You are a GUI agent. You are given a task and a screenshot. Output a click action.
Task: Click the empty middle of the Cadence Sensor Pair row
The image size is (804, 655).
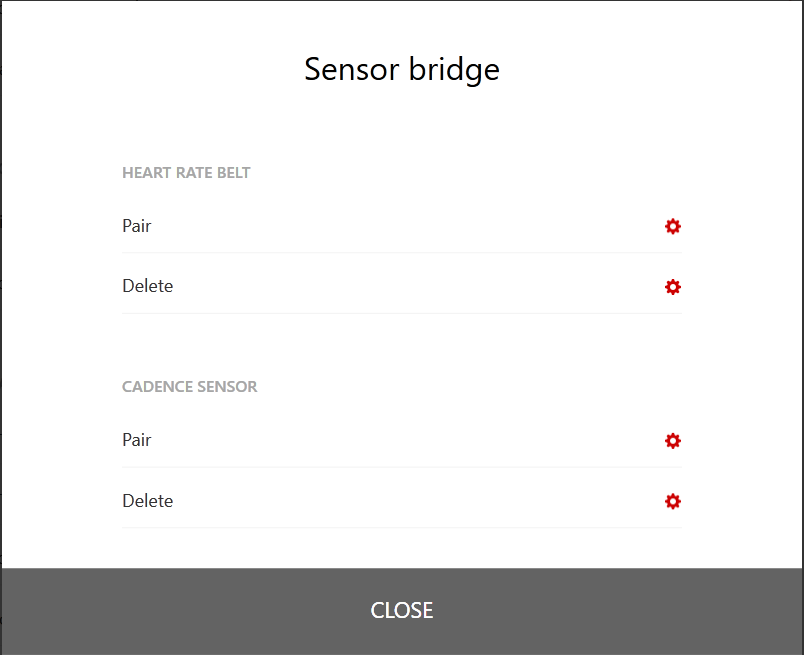tap(402, 440)
